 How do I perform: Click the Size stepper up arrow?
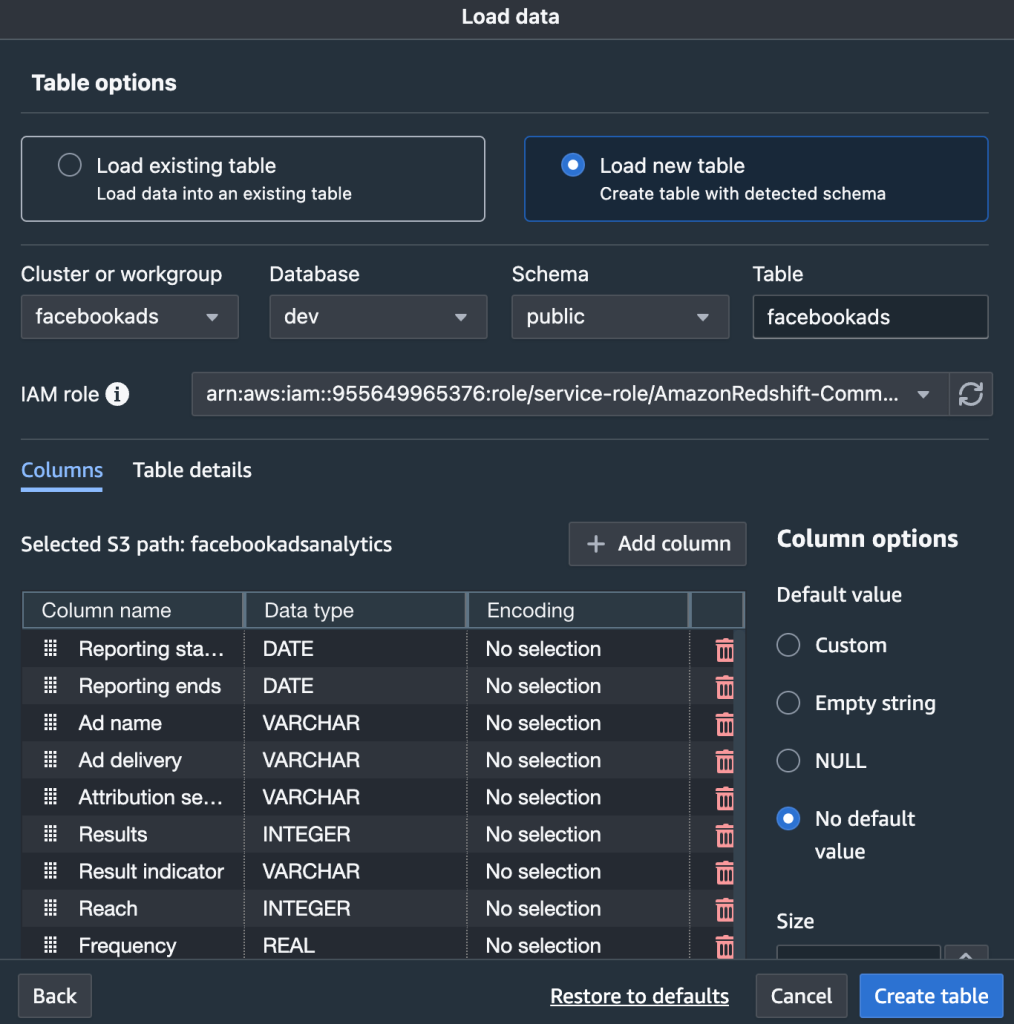tap(966, 956)
